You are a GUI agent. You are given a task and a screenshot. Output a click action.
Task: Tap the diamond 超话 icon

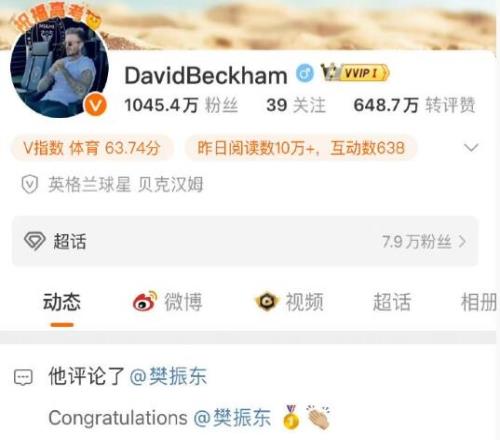[34, 241]
